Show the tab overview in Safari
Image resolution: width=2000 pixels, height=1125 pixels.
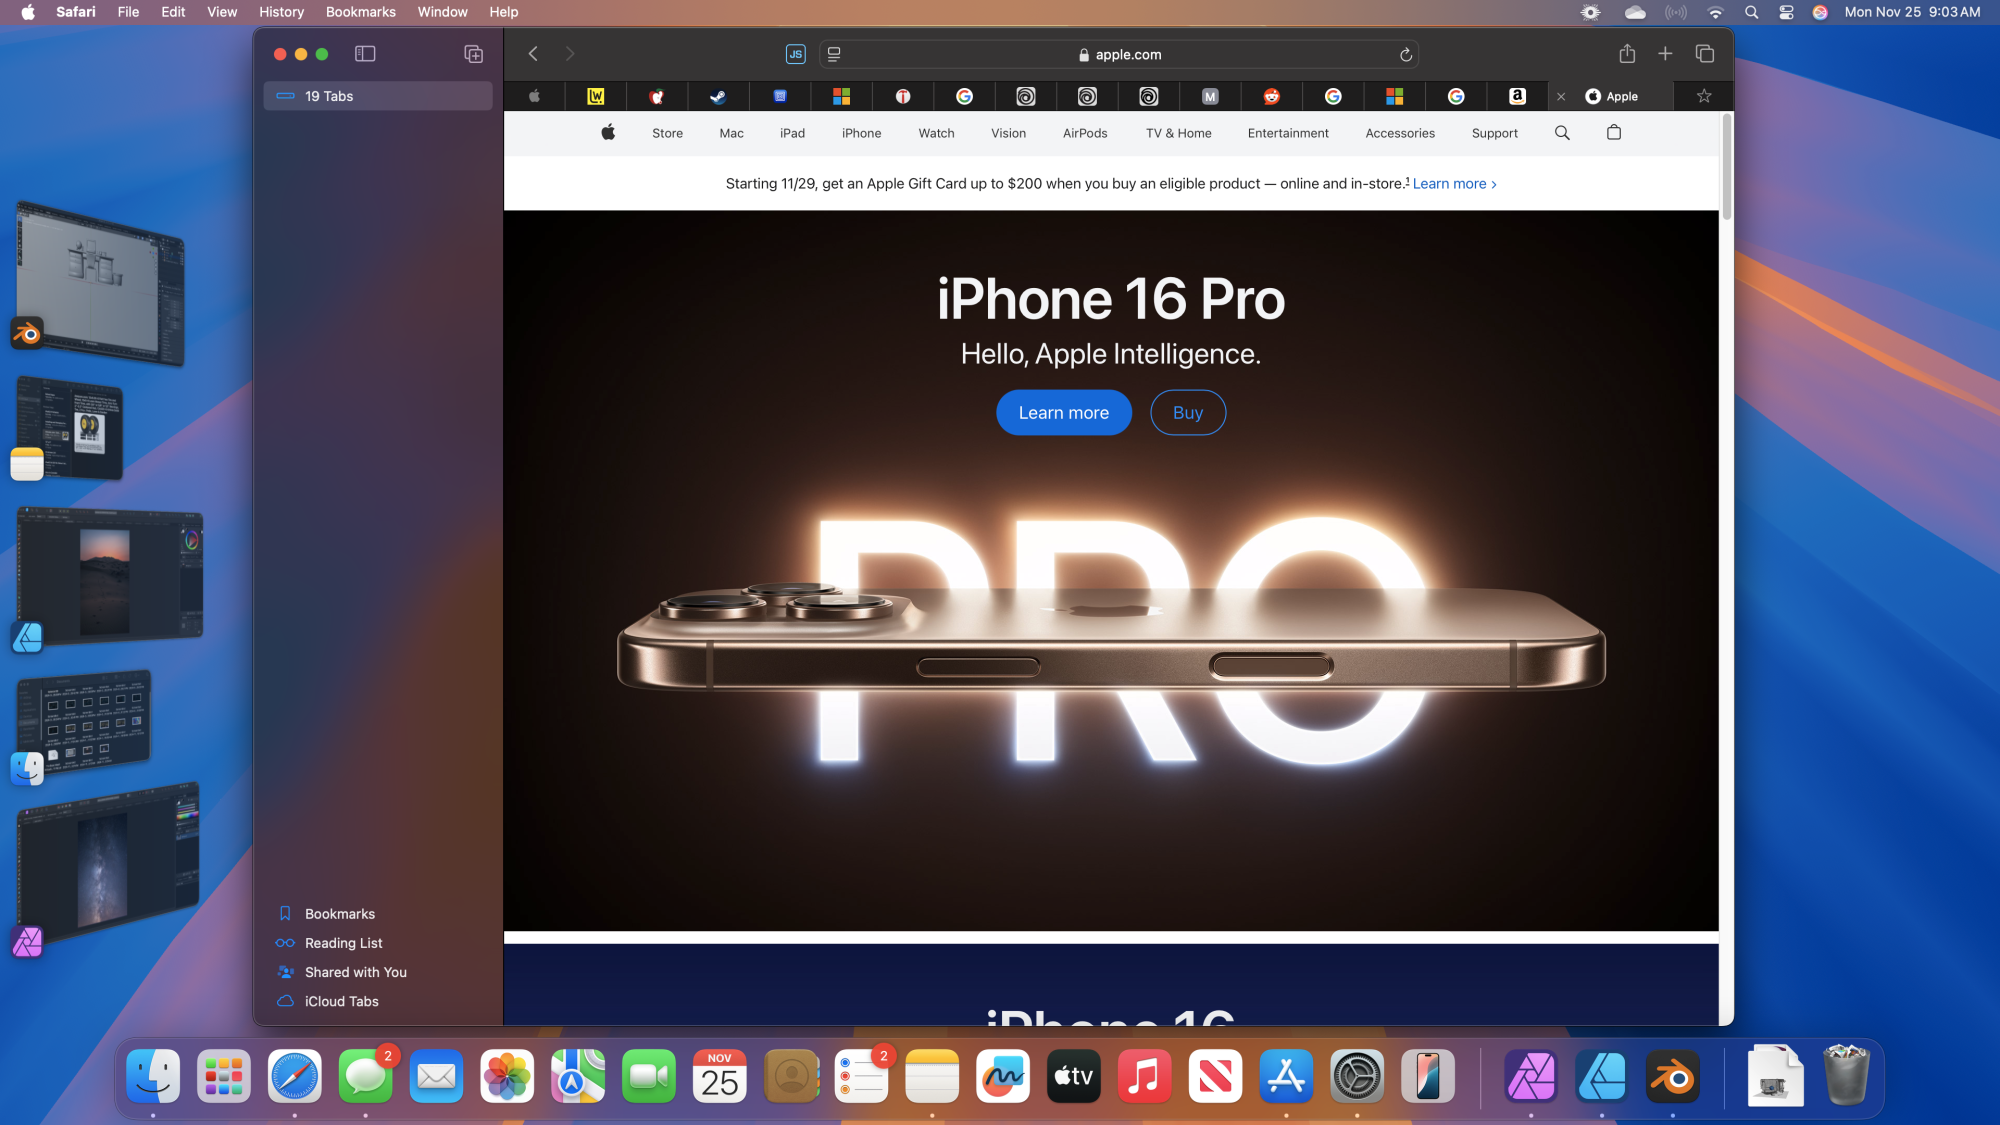(1705, 54)
